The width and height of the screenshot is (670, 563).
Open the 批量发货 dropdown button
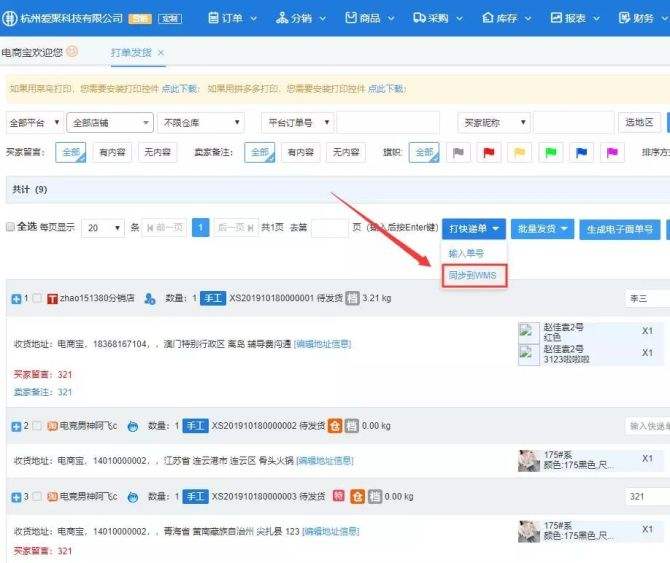[542, 229]
